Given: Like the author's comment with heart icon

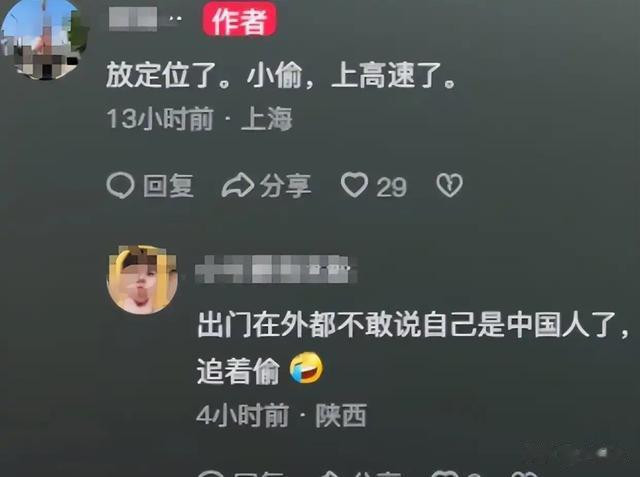Looking at the screenshot, I should coord(354,185).
